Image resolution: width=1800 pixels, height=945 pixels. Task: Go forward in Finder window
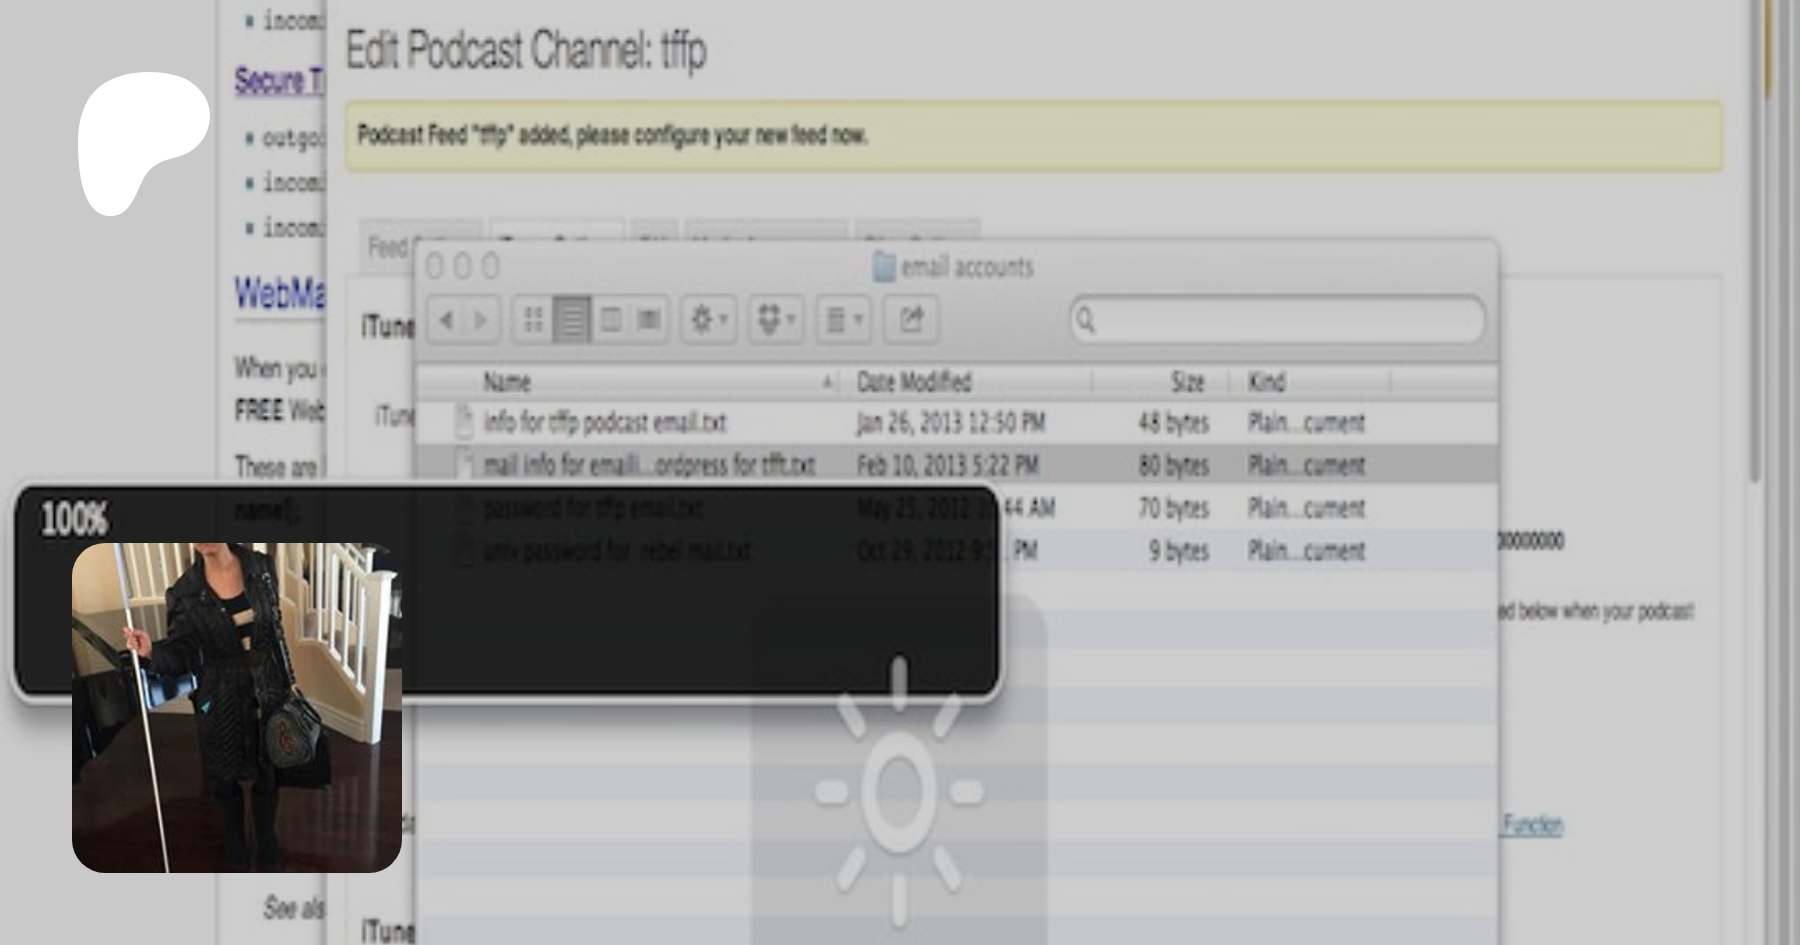[481, 320]
